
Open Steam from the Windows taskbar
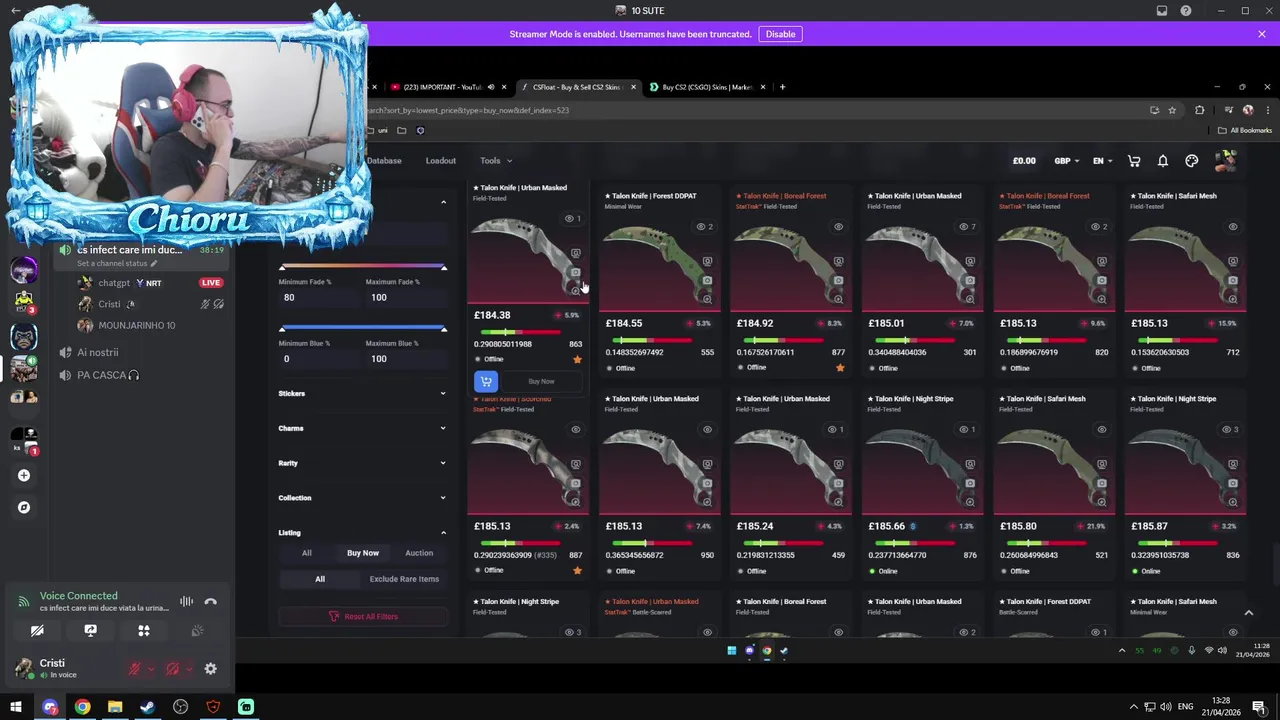coord(147,707)
